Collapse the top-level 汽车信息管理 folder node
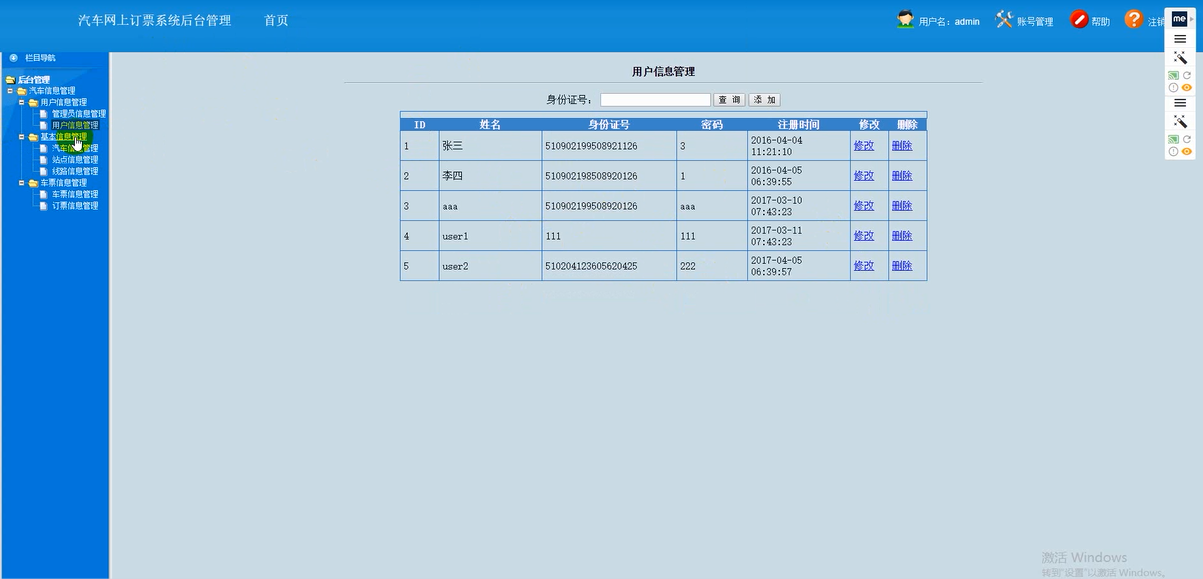This screenshot has height=579, width=1203. [10, 91]
